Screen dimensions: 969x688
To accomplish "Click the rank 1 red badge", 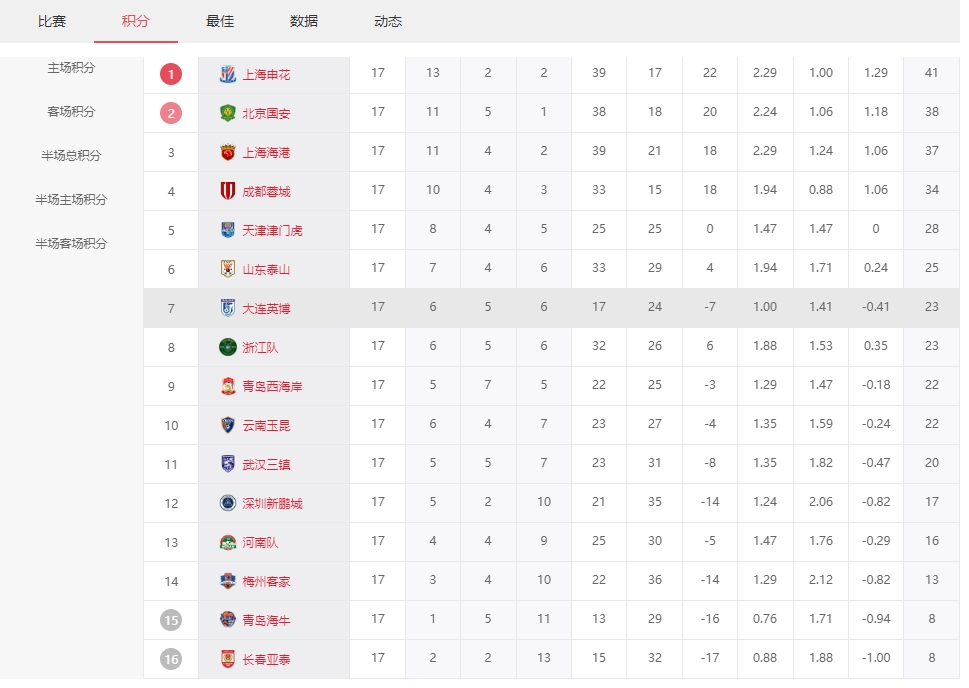I will click(171, 74).
